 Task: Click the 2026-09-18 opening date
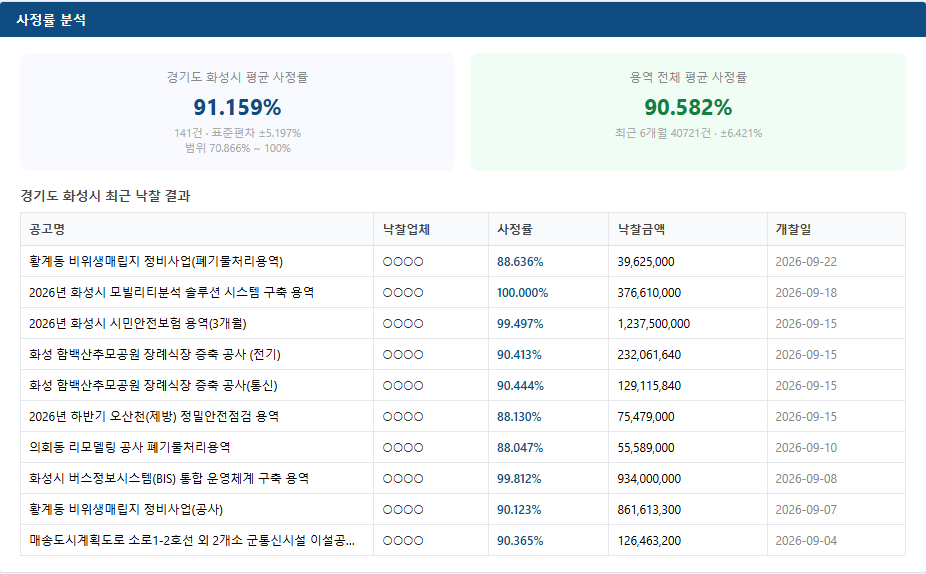806,293
